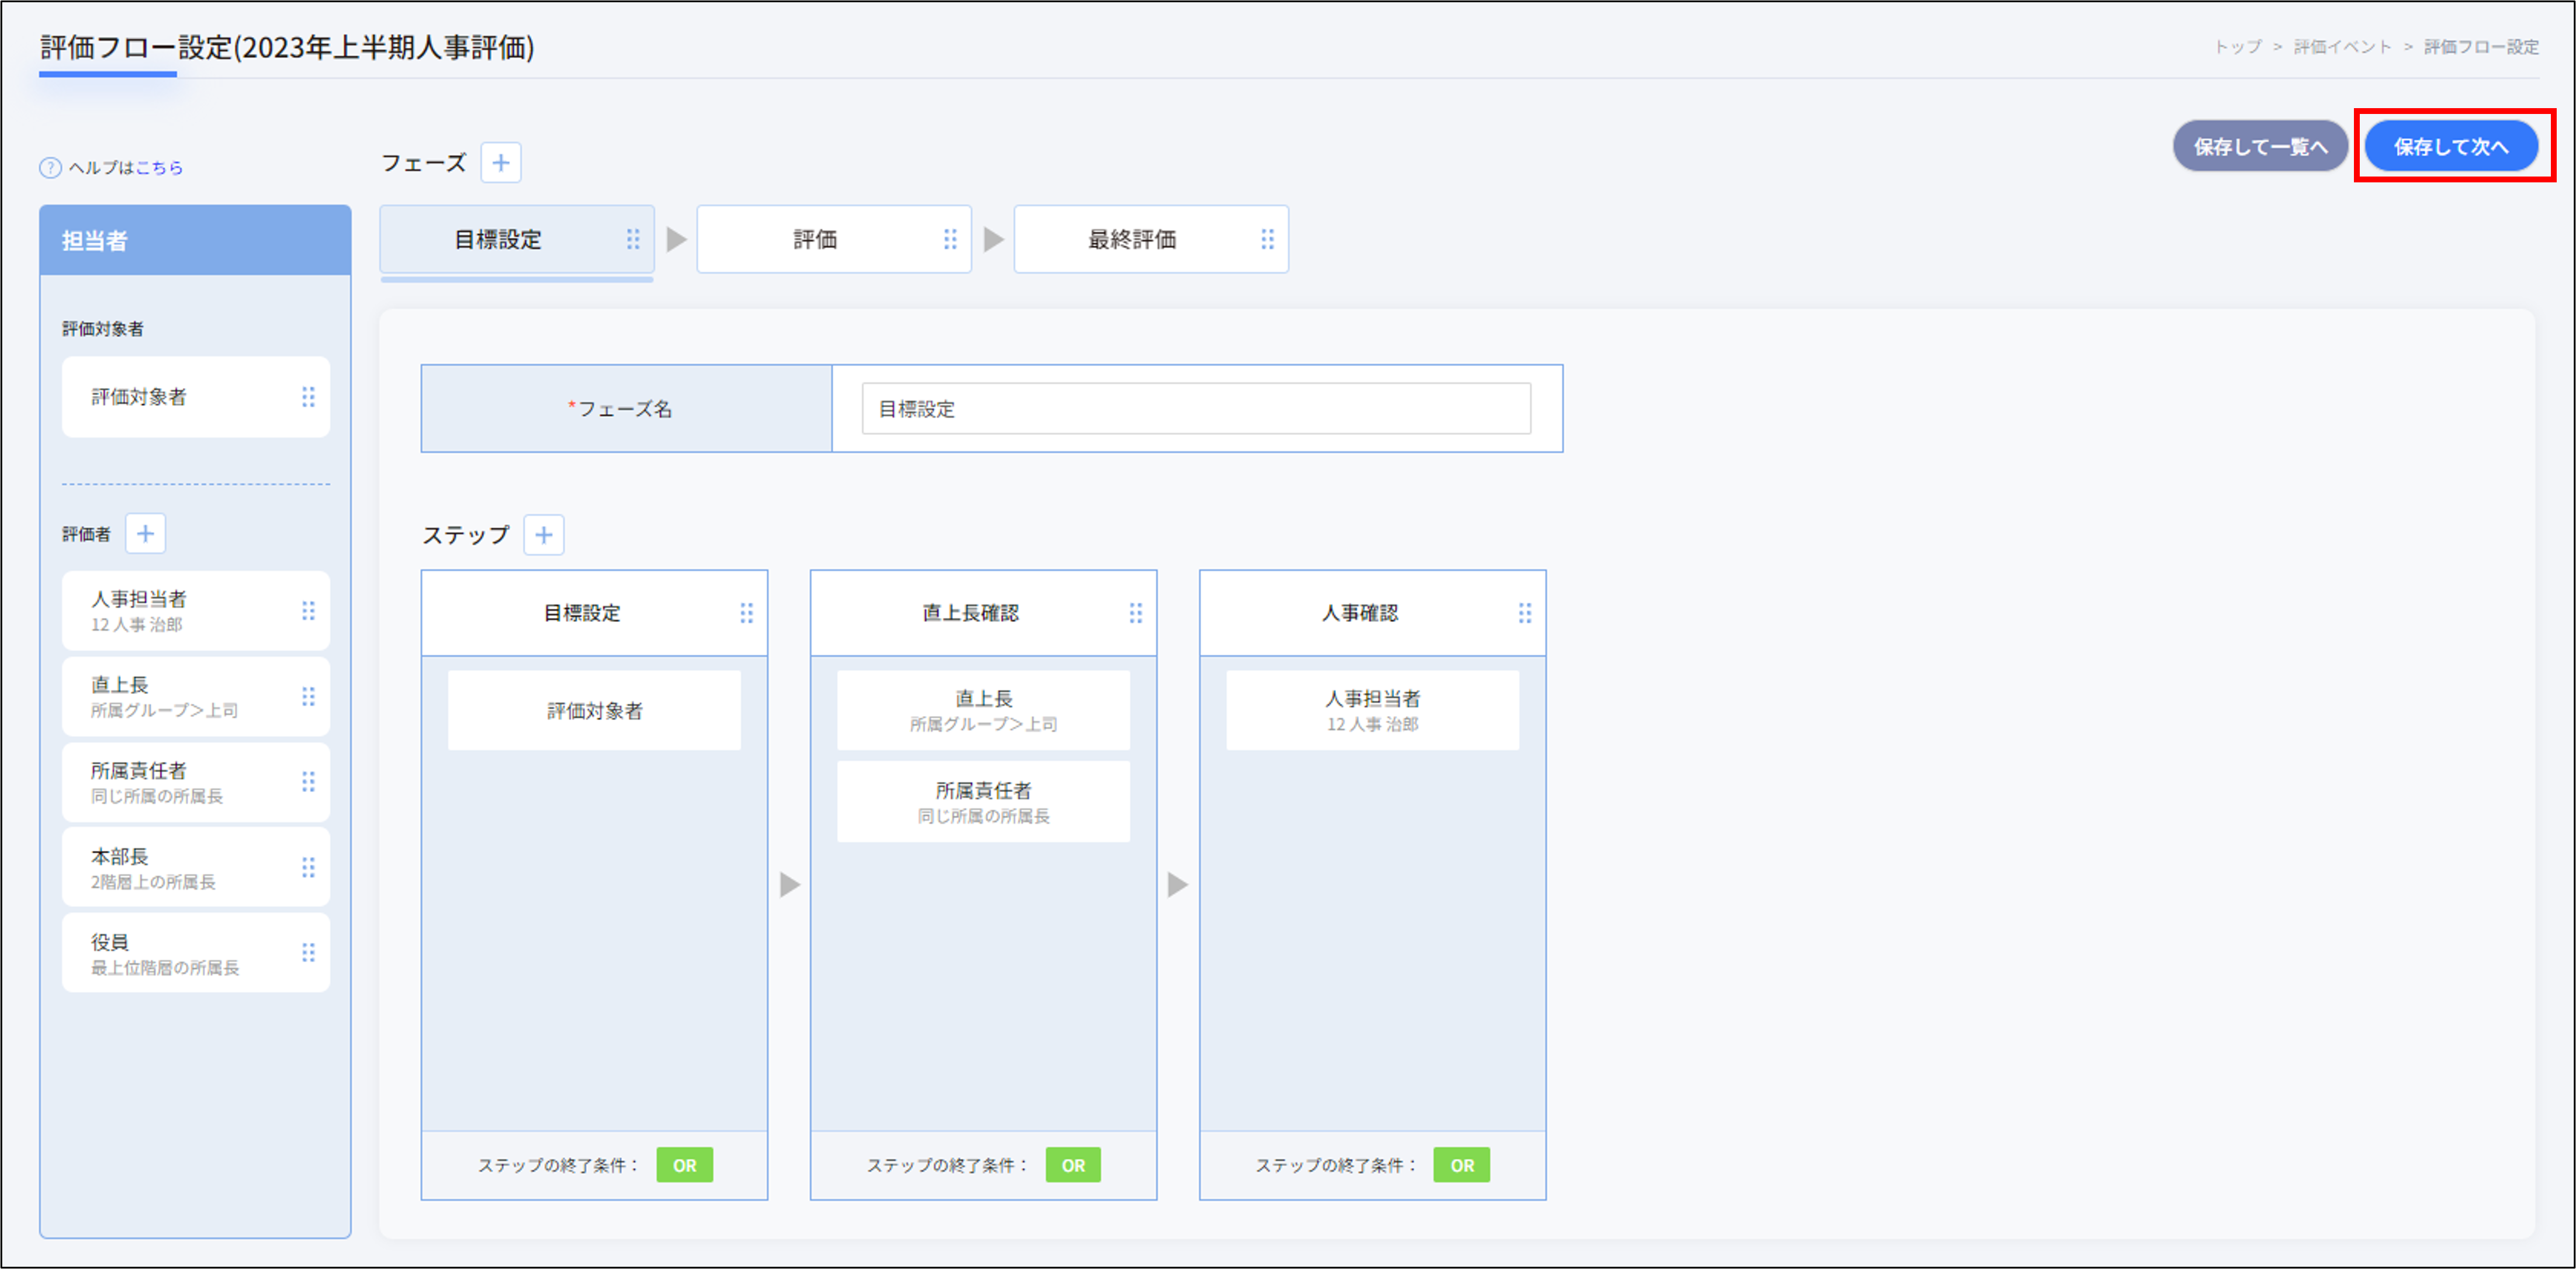
Task: Click the help question mark icon
Action: tap(50, 168)
